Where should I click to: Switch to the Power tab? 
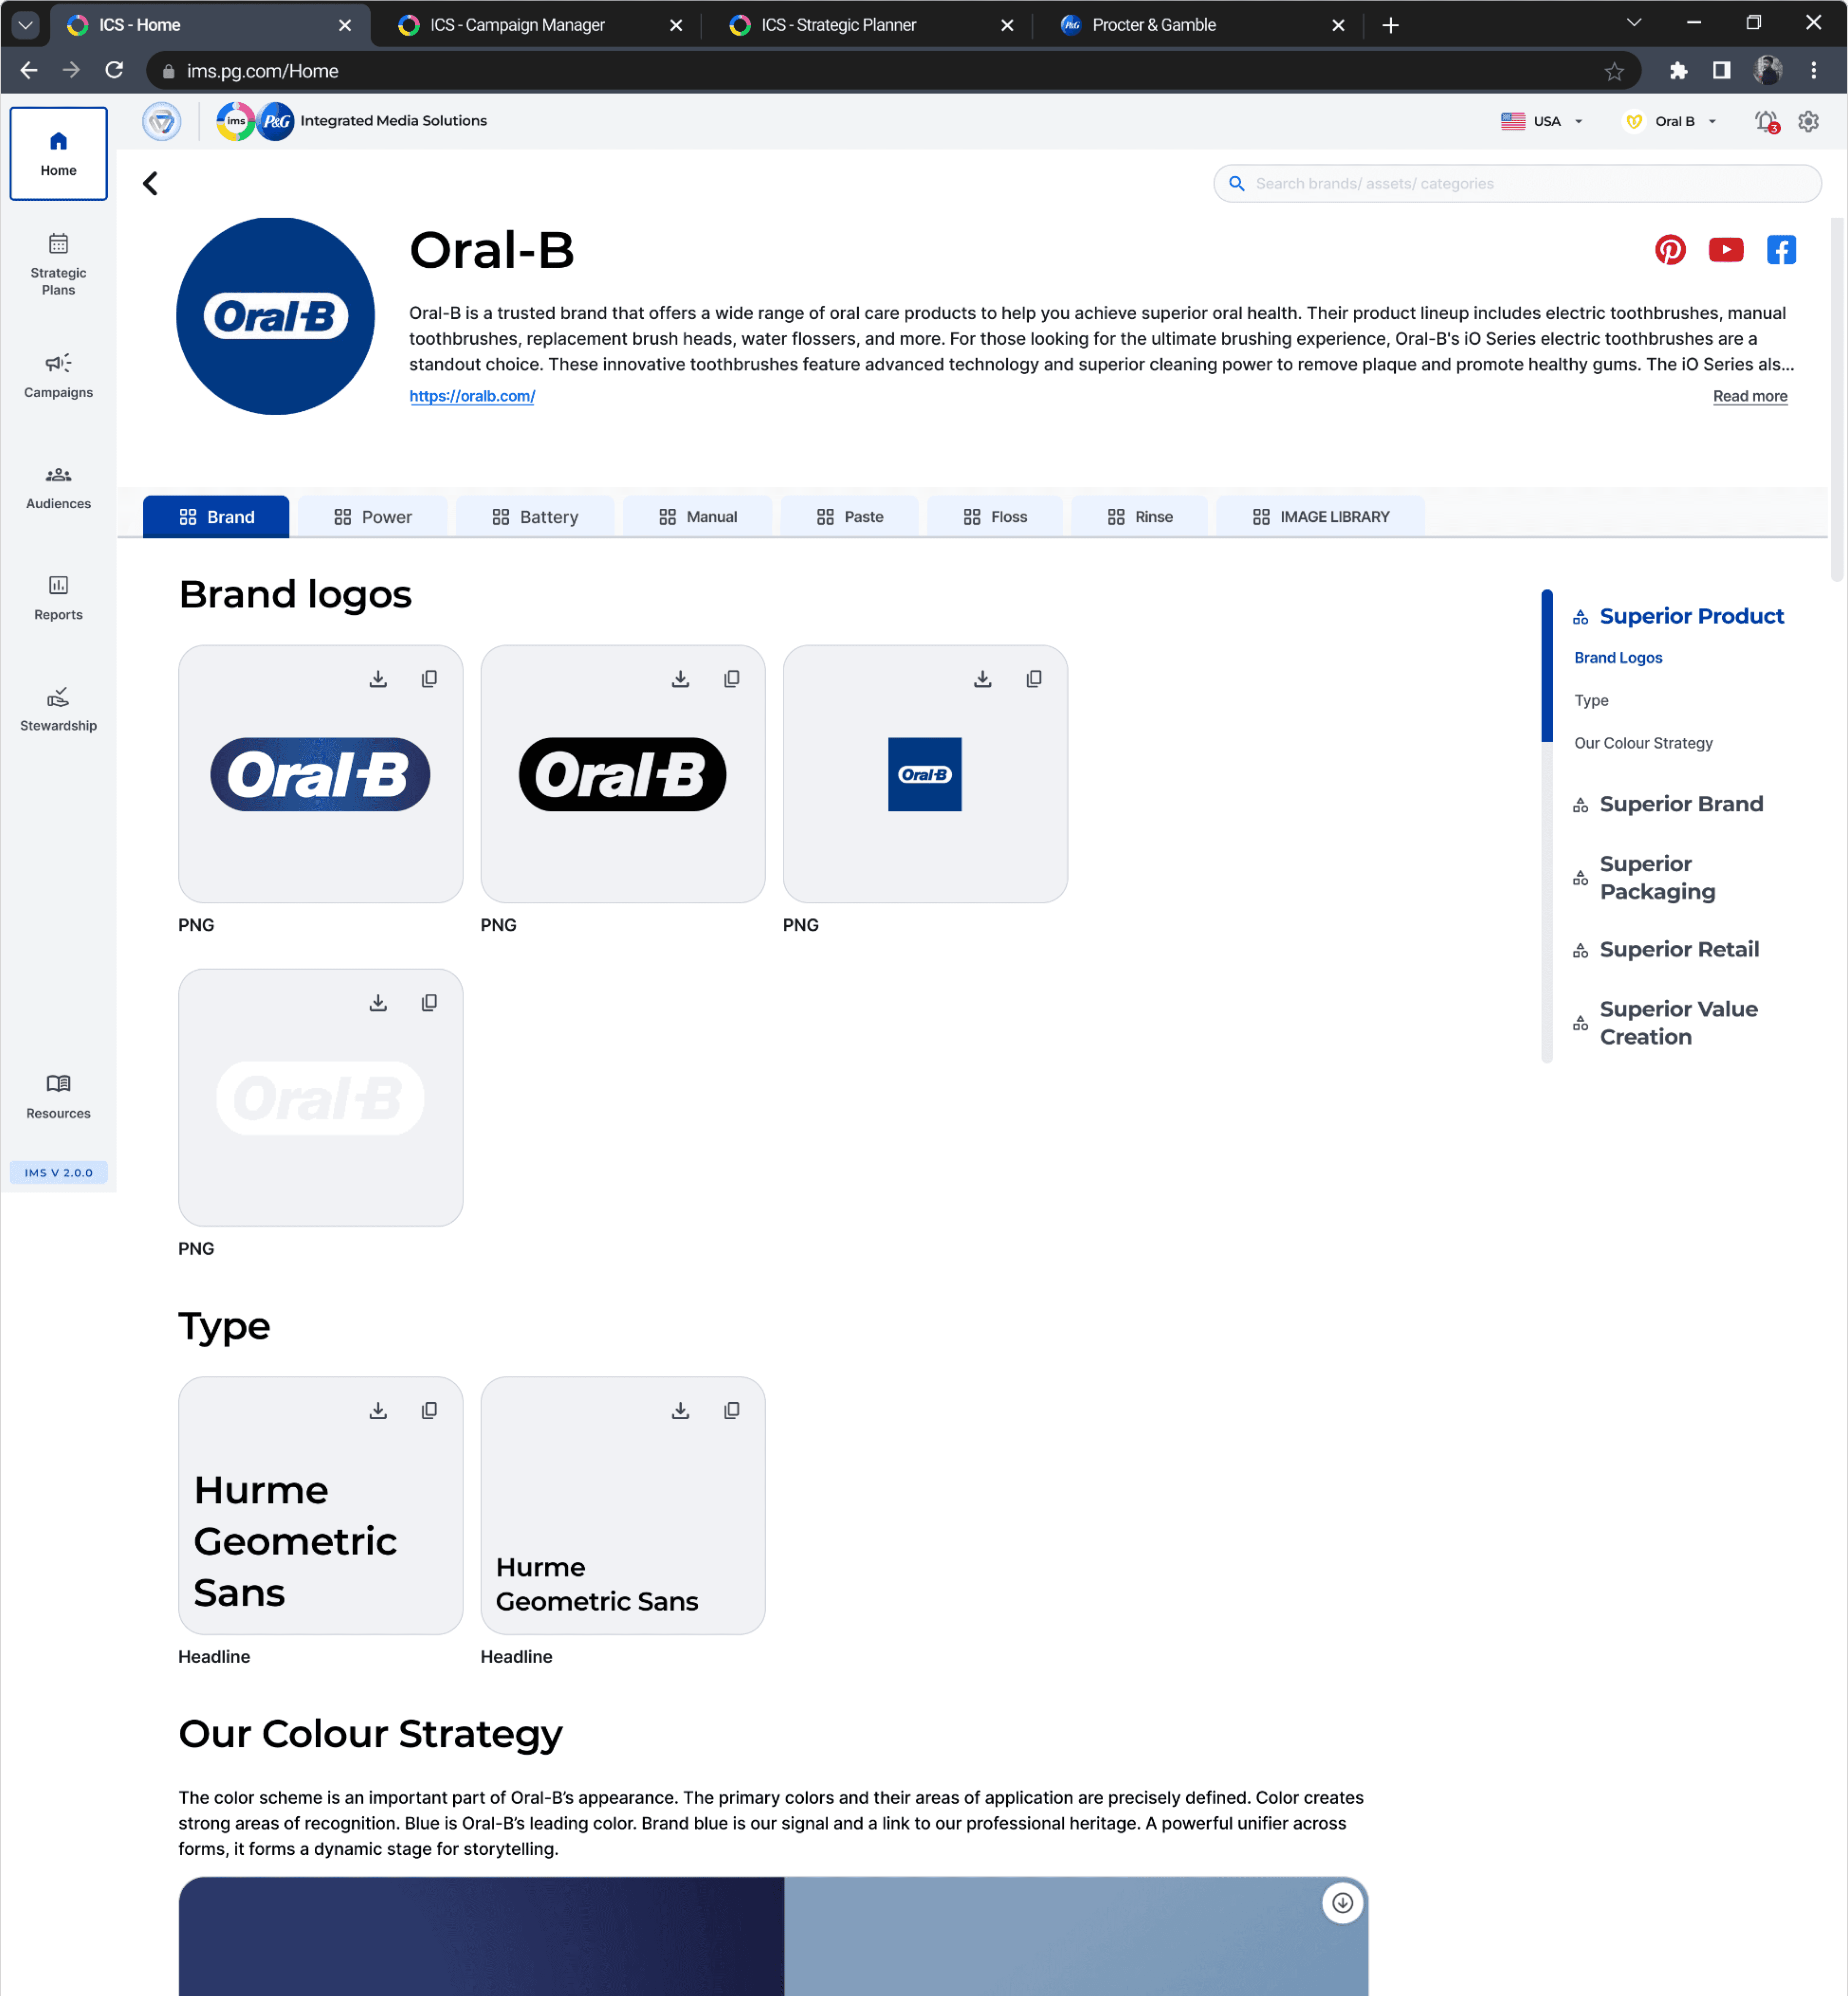pyautogui.click(x=372, y=517)
